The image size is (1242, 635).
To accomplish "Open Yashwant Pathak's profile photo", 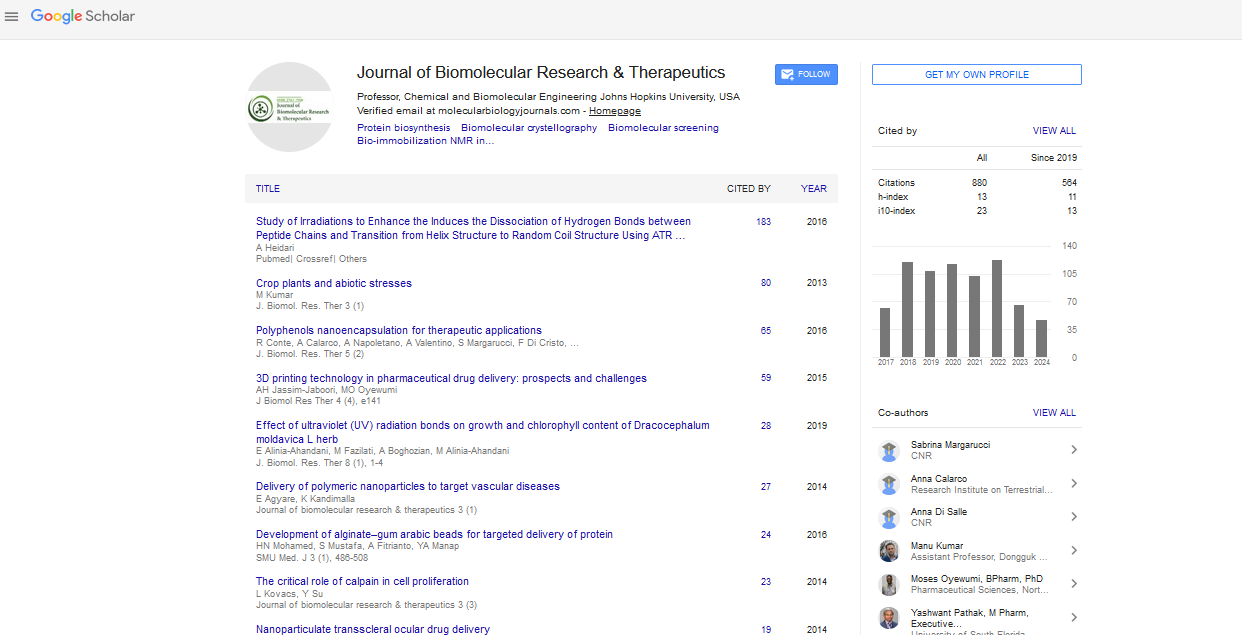I will [889, 618].
